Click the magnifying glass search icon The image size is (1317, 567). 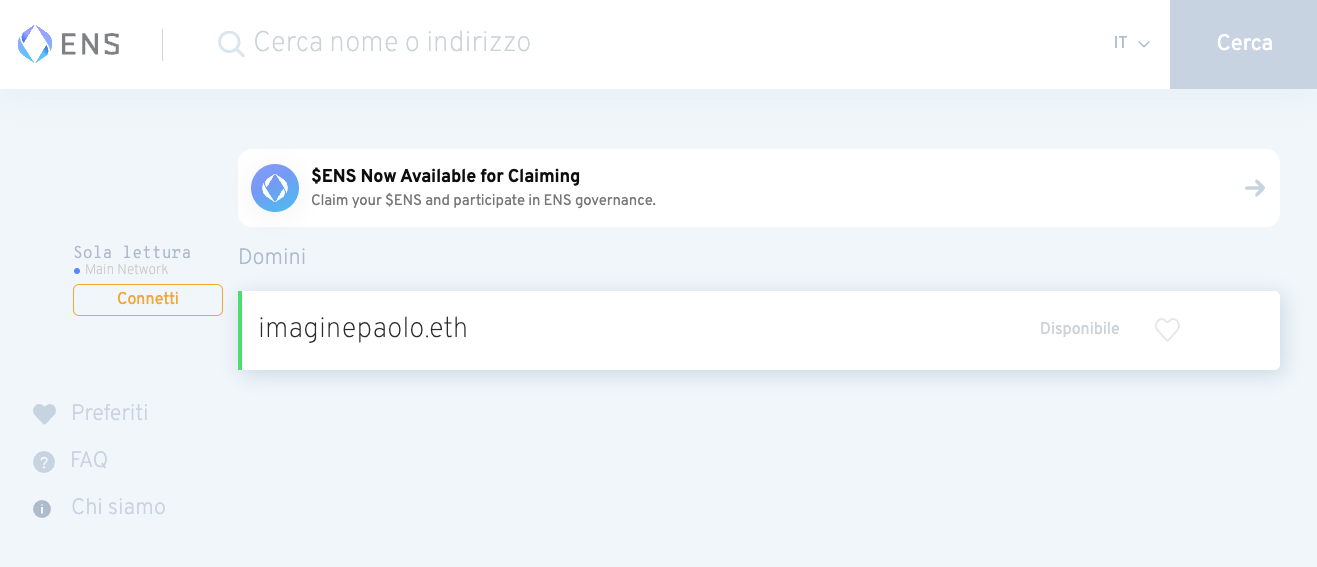231,44
